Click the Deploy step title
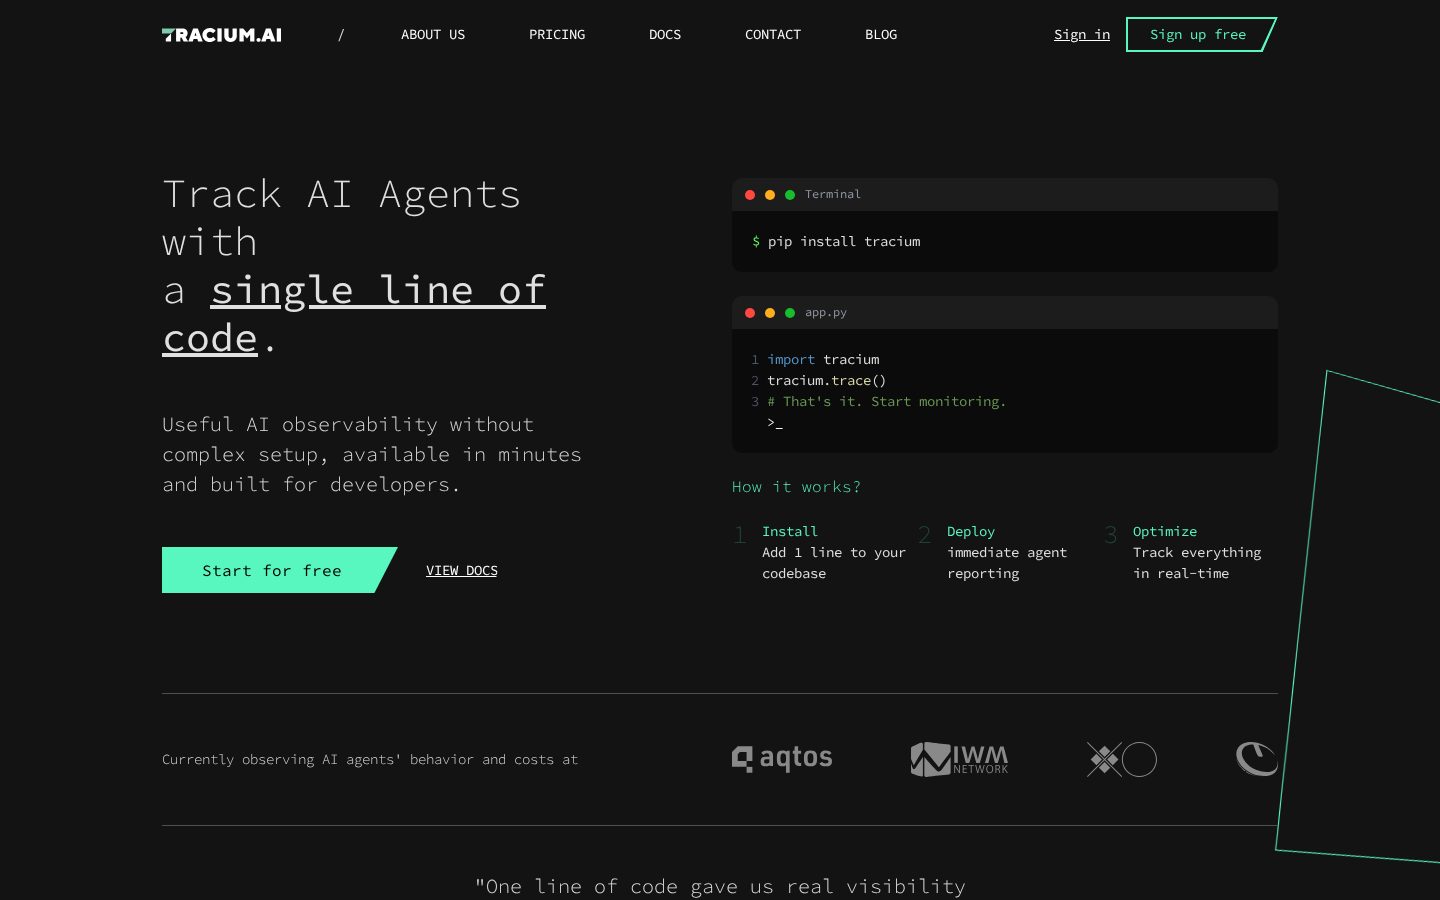 [x=971, y=531]
